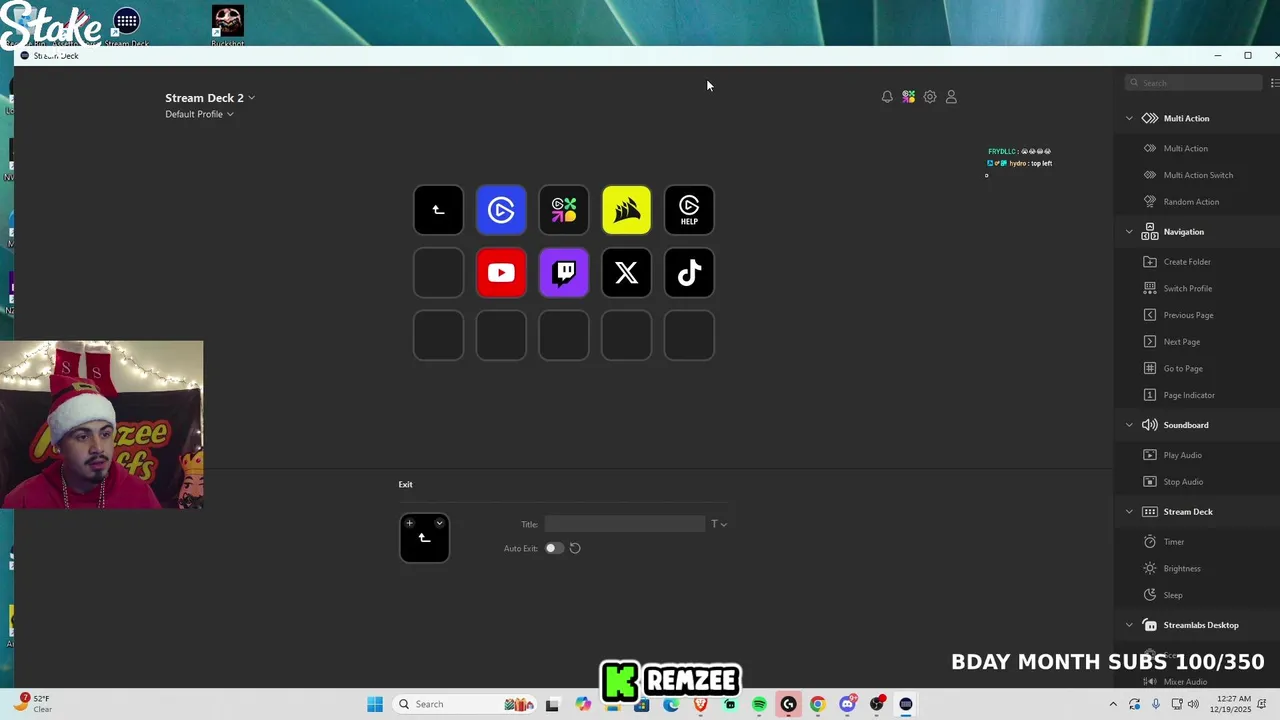Open the Windows Start menu
The width and height of the screenshot is (1280, 720).
(x=375, y=704)
